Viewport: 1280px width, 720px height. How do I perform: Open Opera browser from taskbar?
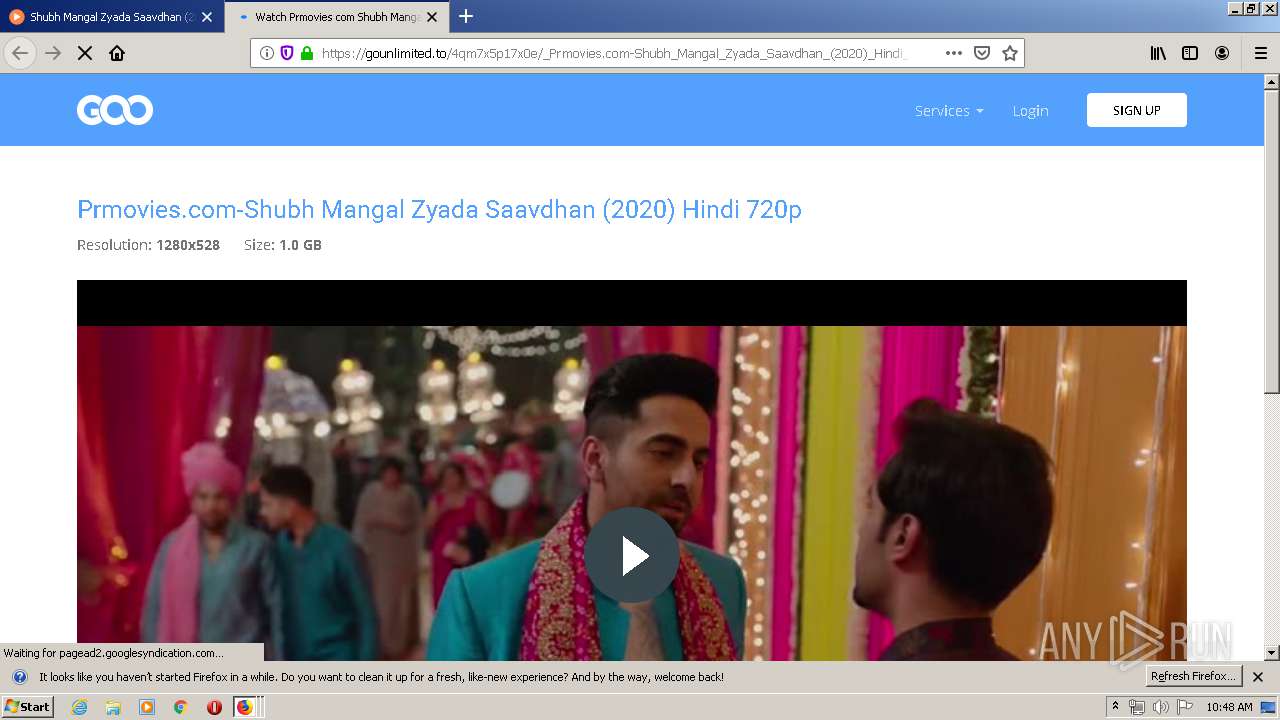214,707
